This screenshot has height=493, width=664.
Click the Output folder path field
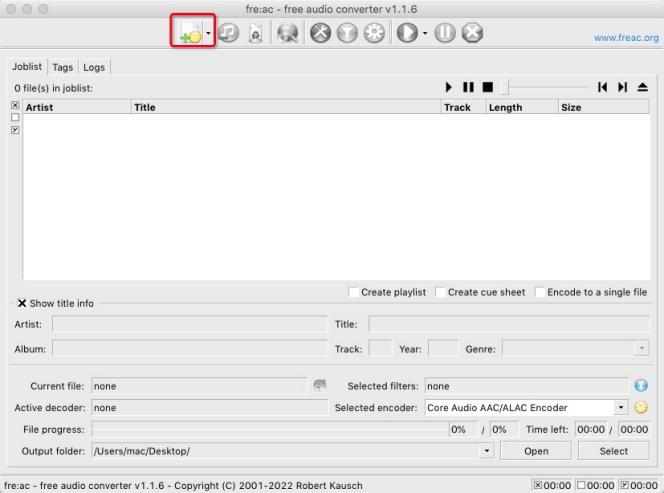(286, 451)
